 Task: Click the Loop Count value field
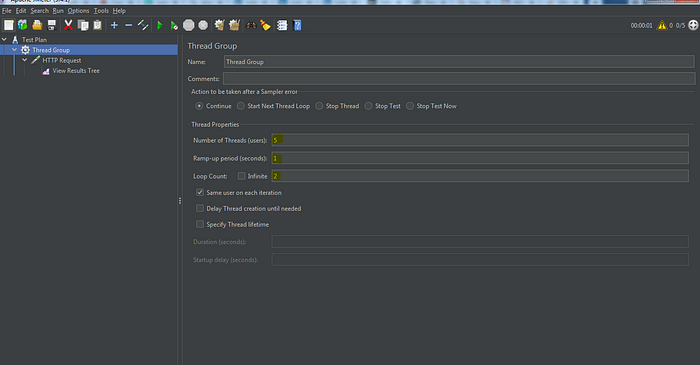480,176
